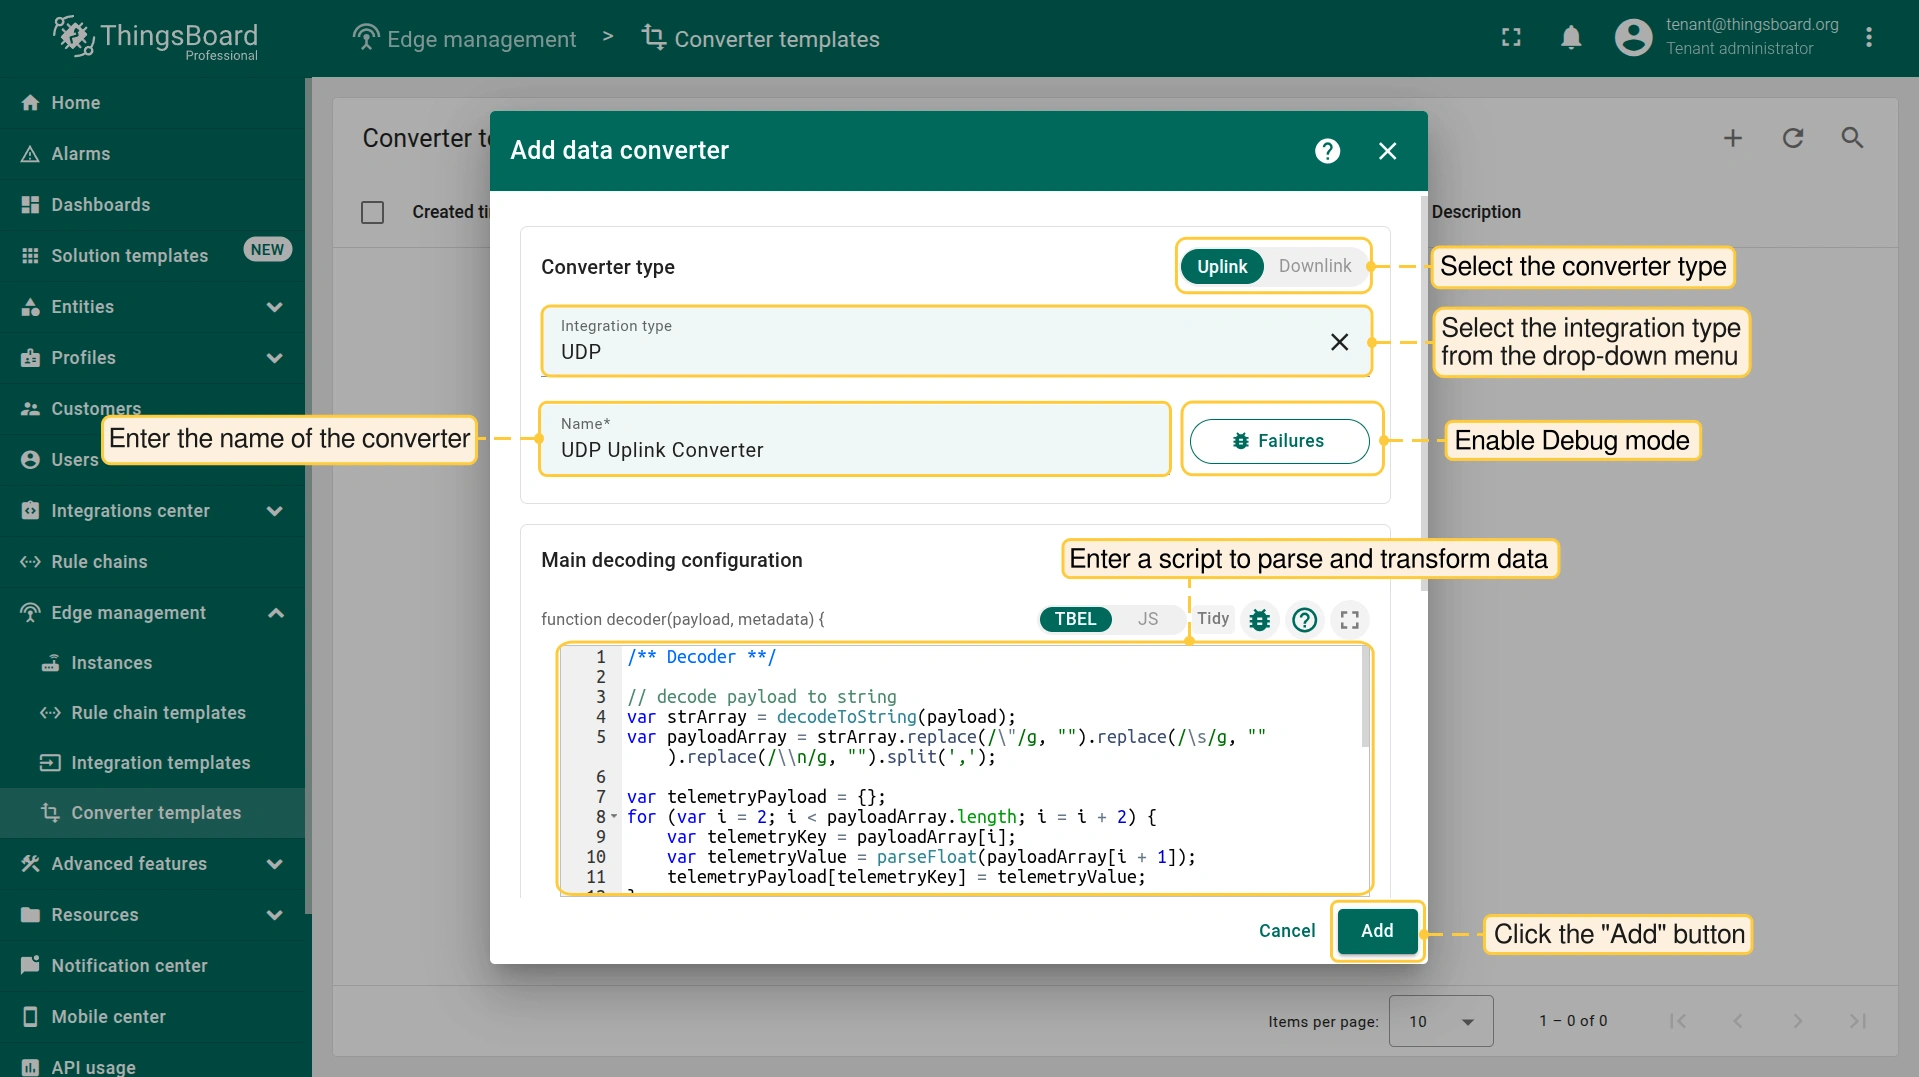This screenshot has width=1919, height=1077.
Task: Click the Cancel button
Action: pos(1287,931)
